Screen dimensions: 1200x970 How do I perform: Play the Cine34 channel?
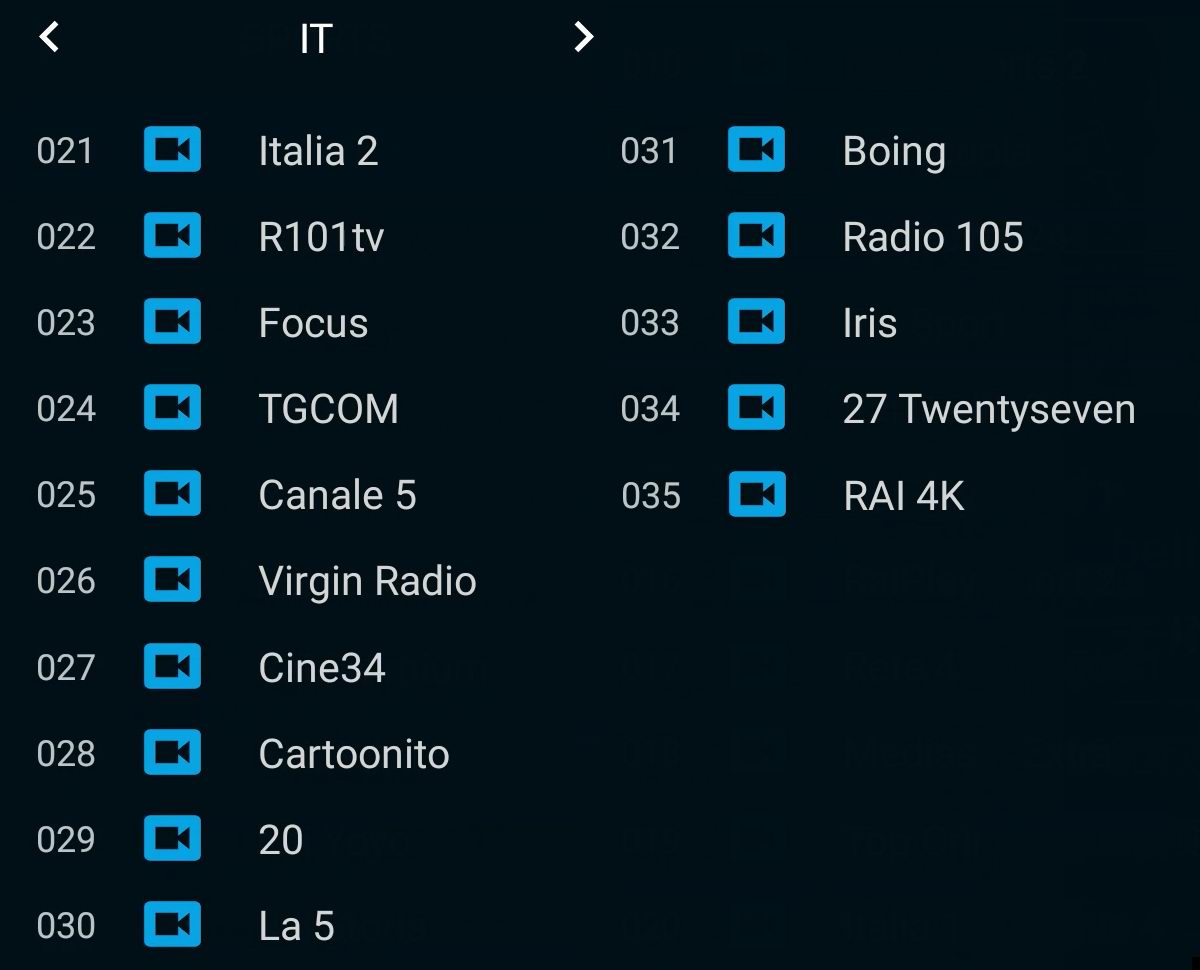click(x=321, y=668)
